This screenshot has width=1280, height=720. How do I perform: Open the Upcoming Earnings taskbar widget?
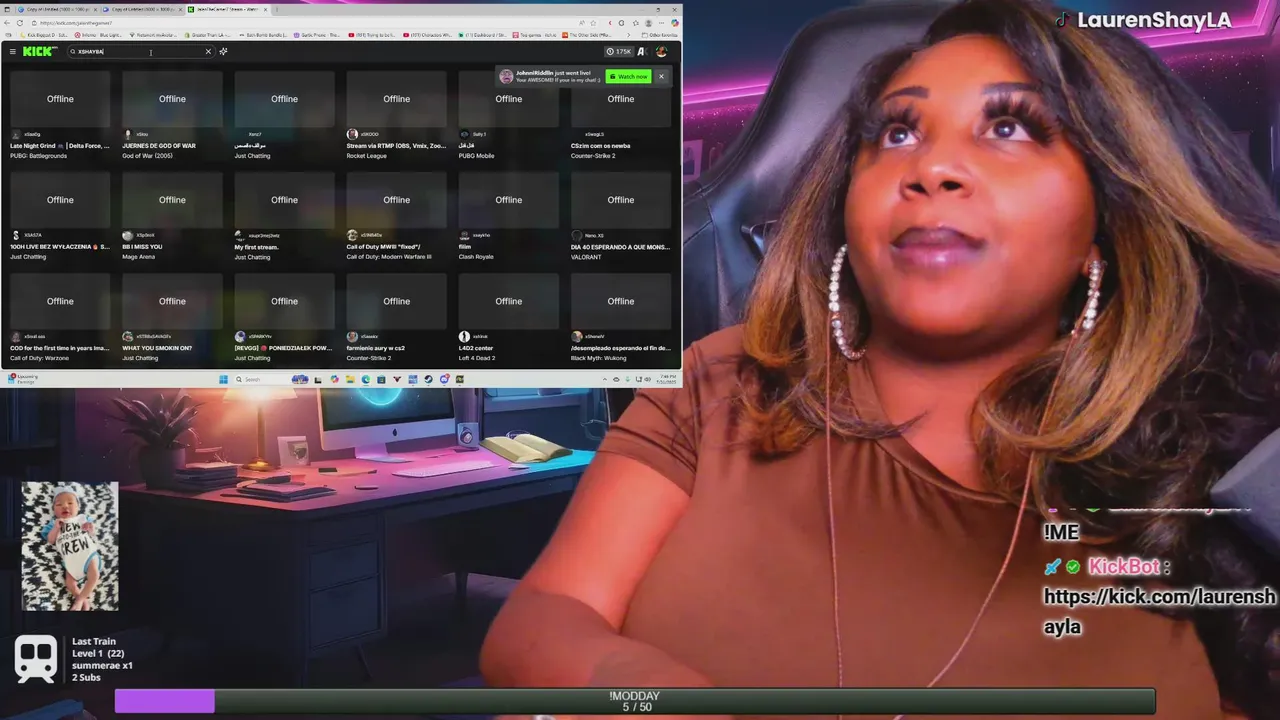[x=22, y=379]
